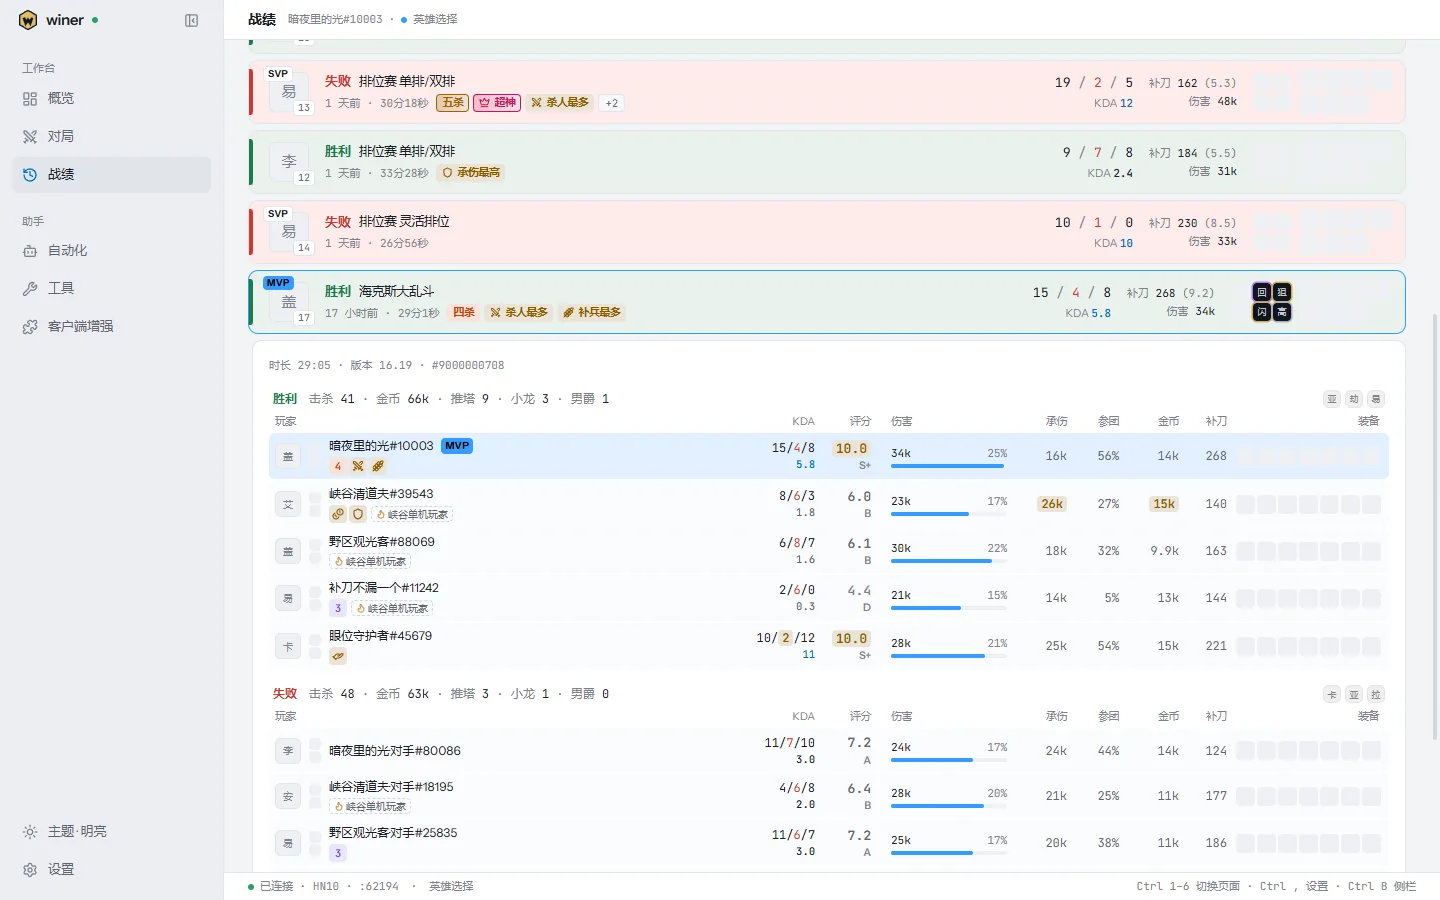Open player 补刀不漏一个#11242 profile
Viewport: 1440px width, 900px height.
coord(384,588)
